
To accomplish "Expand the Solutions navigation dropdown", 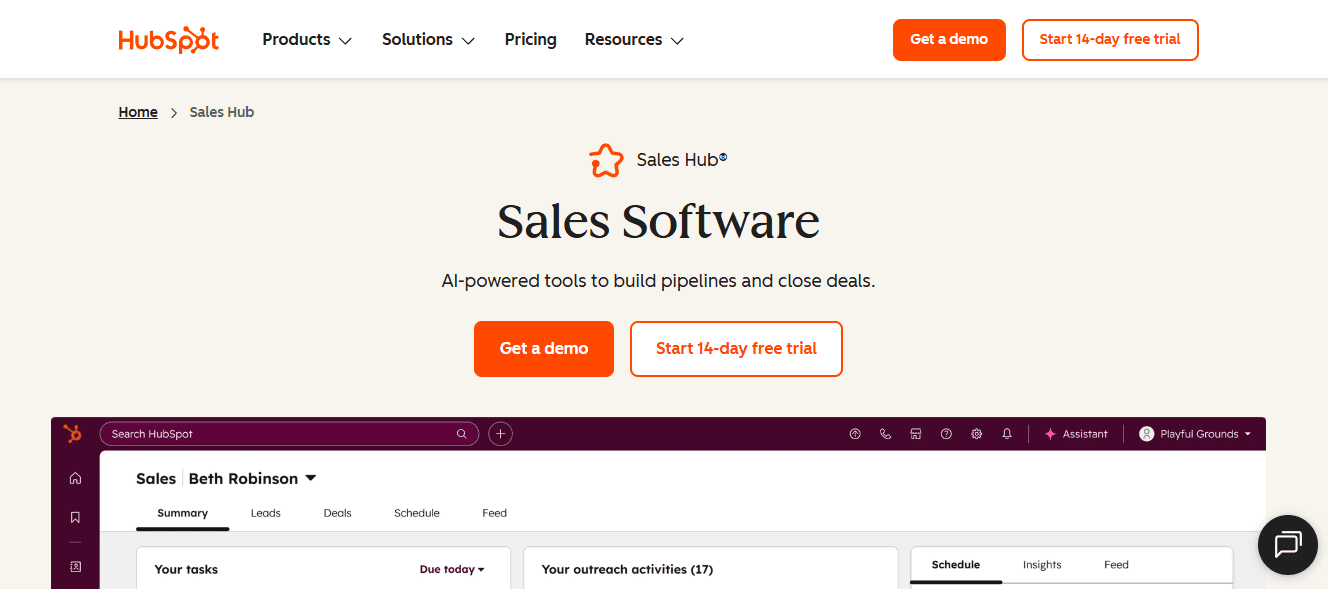I will (428, 39).
